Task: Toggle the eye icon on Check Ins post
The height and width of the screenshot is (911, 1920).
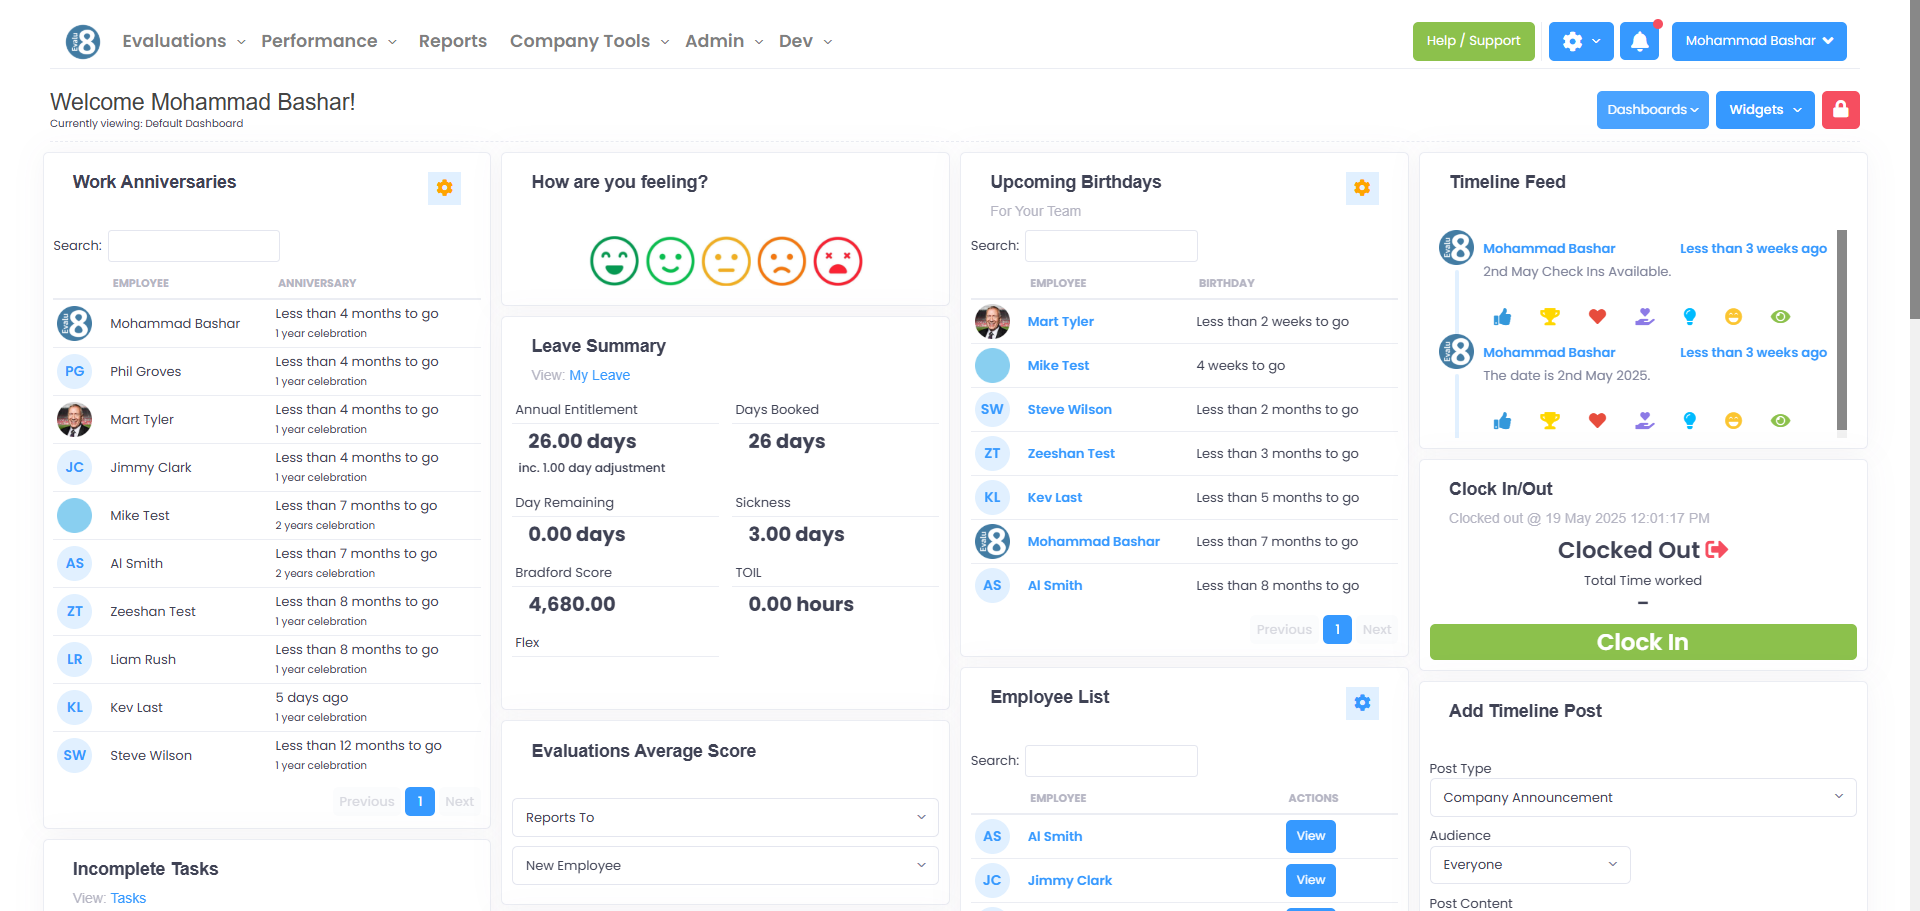Action: [x=1781, y=317]
